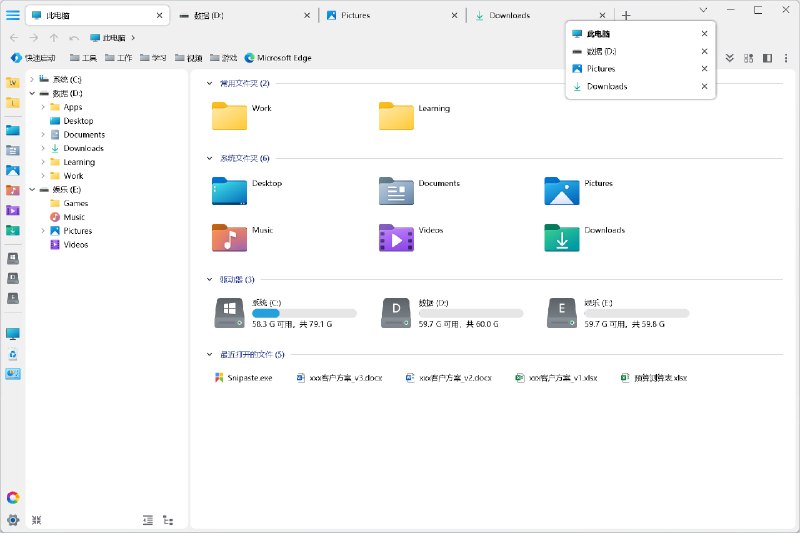Click the settings gear in the sidebar
Viewport: 800px width, 533px height.
[13, 520]
